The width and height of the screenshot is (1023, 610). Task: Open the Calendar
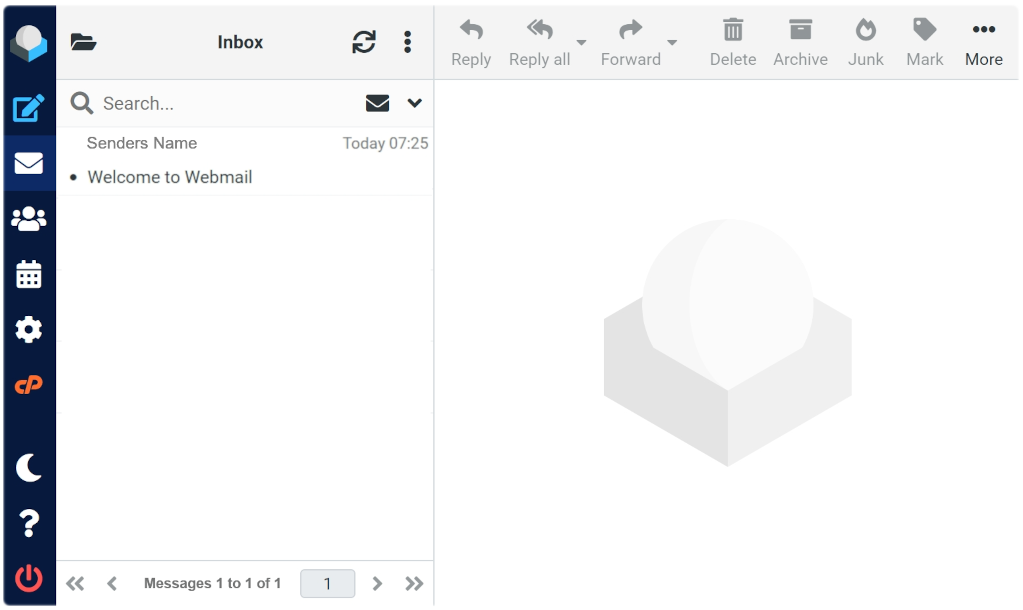coord(28,273)
